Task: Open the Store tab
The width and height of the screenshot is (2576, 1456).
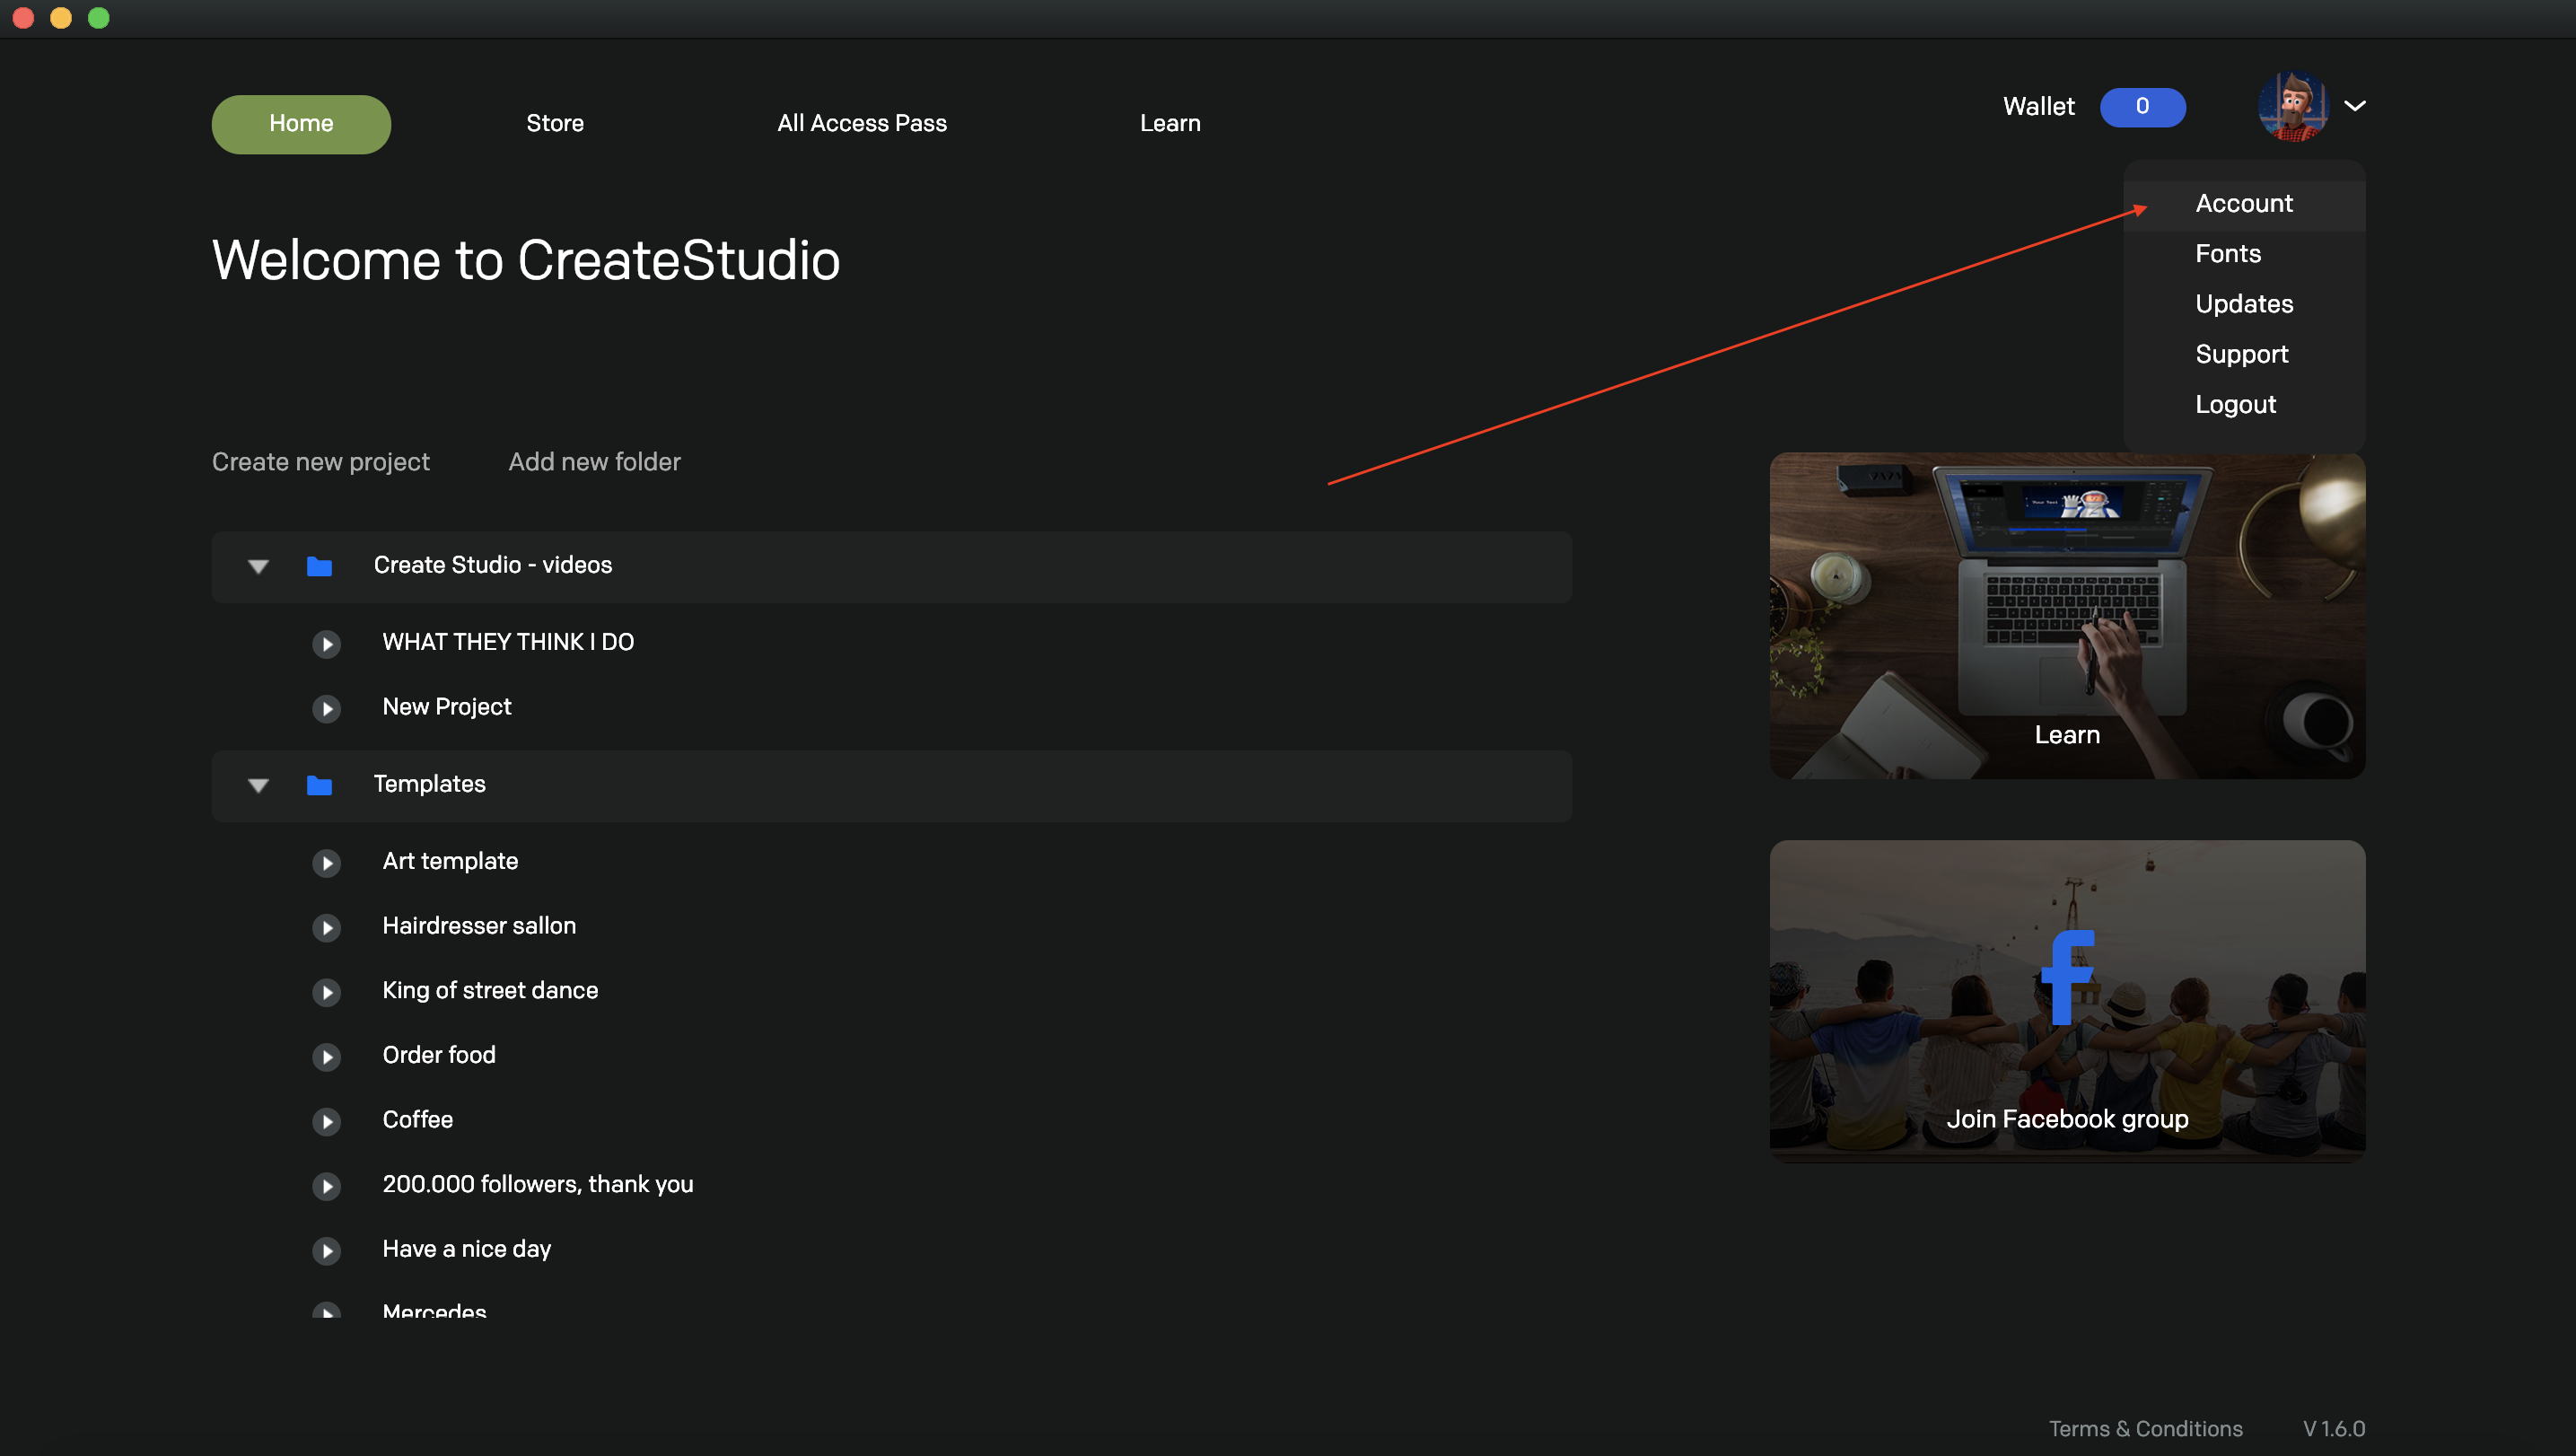Action: click(555, 124)
